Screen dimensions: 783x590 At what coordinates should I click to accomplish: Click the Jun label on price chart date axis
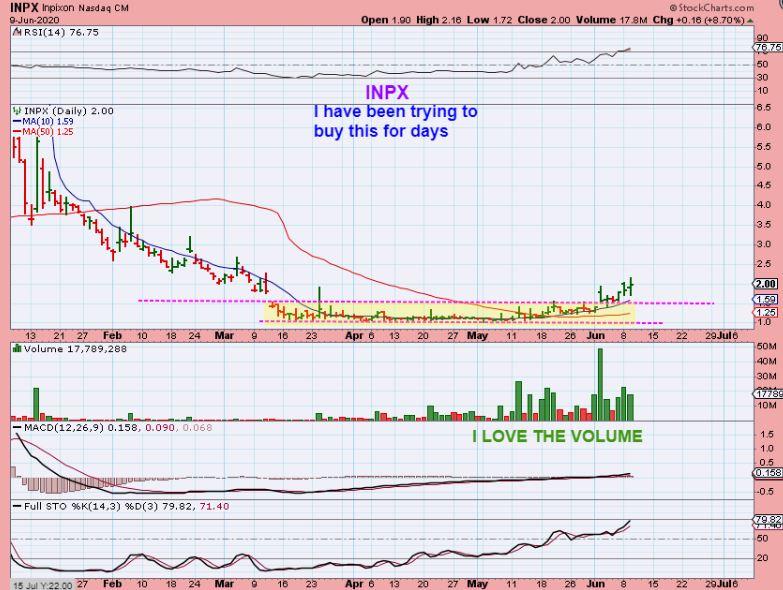[596, 335]
